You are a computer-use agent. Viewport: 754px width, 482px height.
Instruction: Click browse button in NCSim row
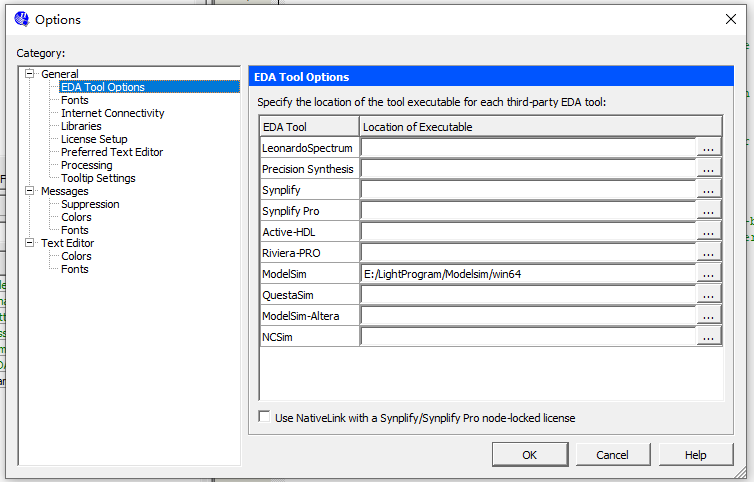pos(709,337)
